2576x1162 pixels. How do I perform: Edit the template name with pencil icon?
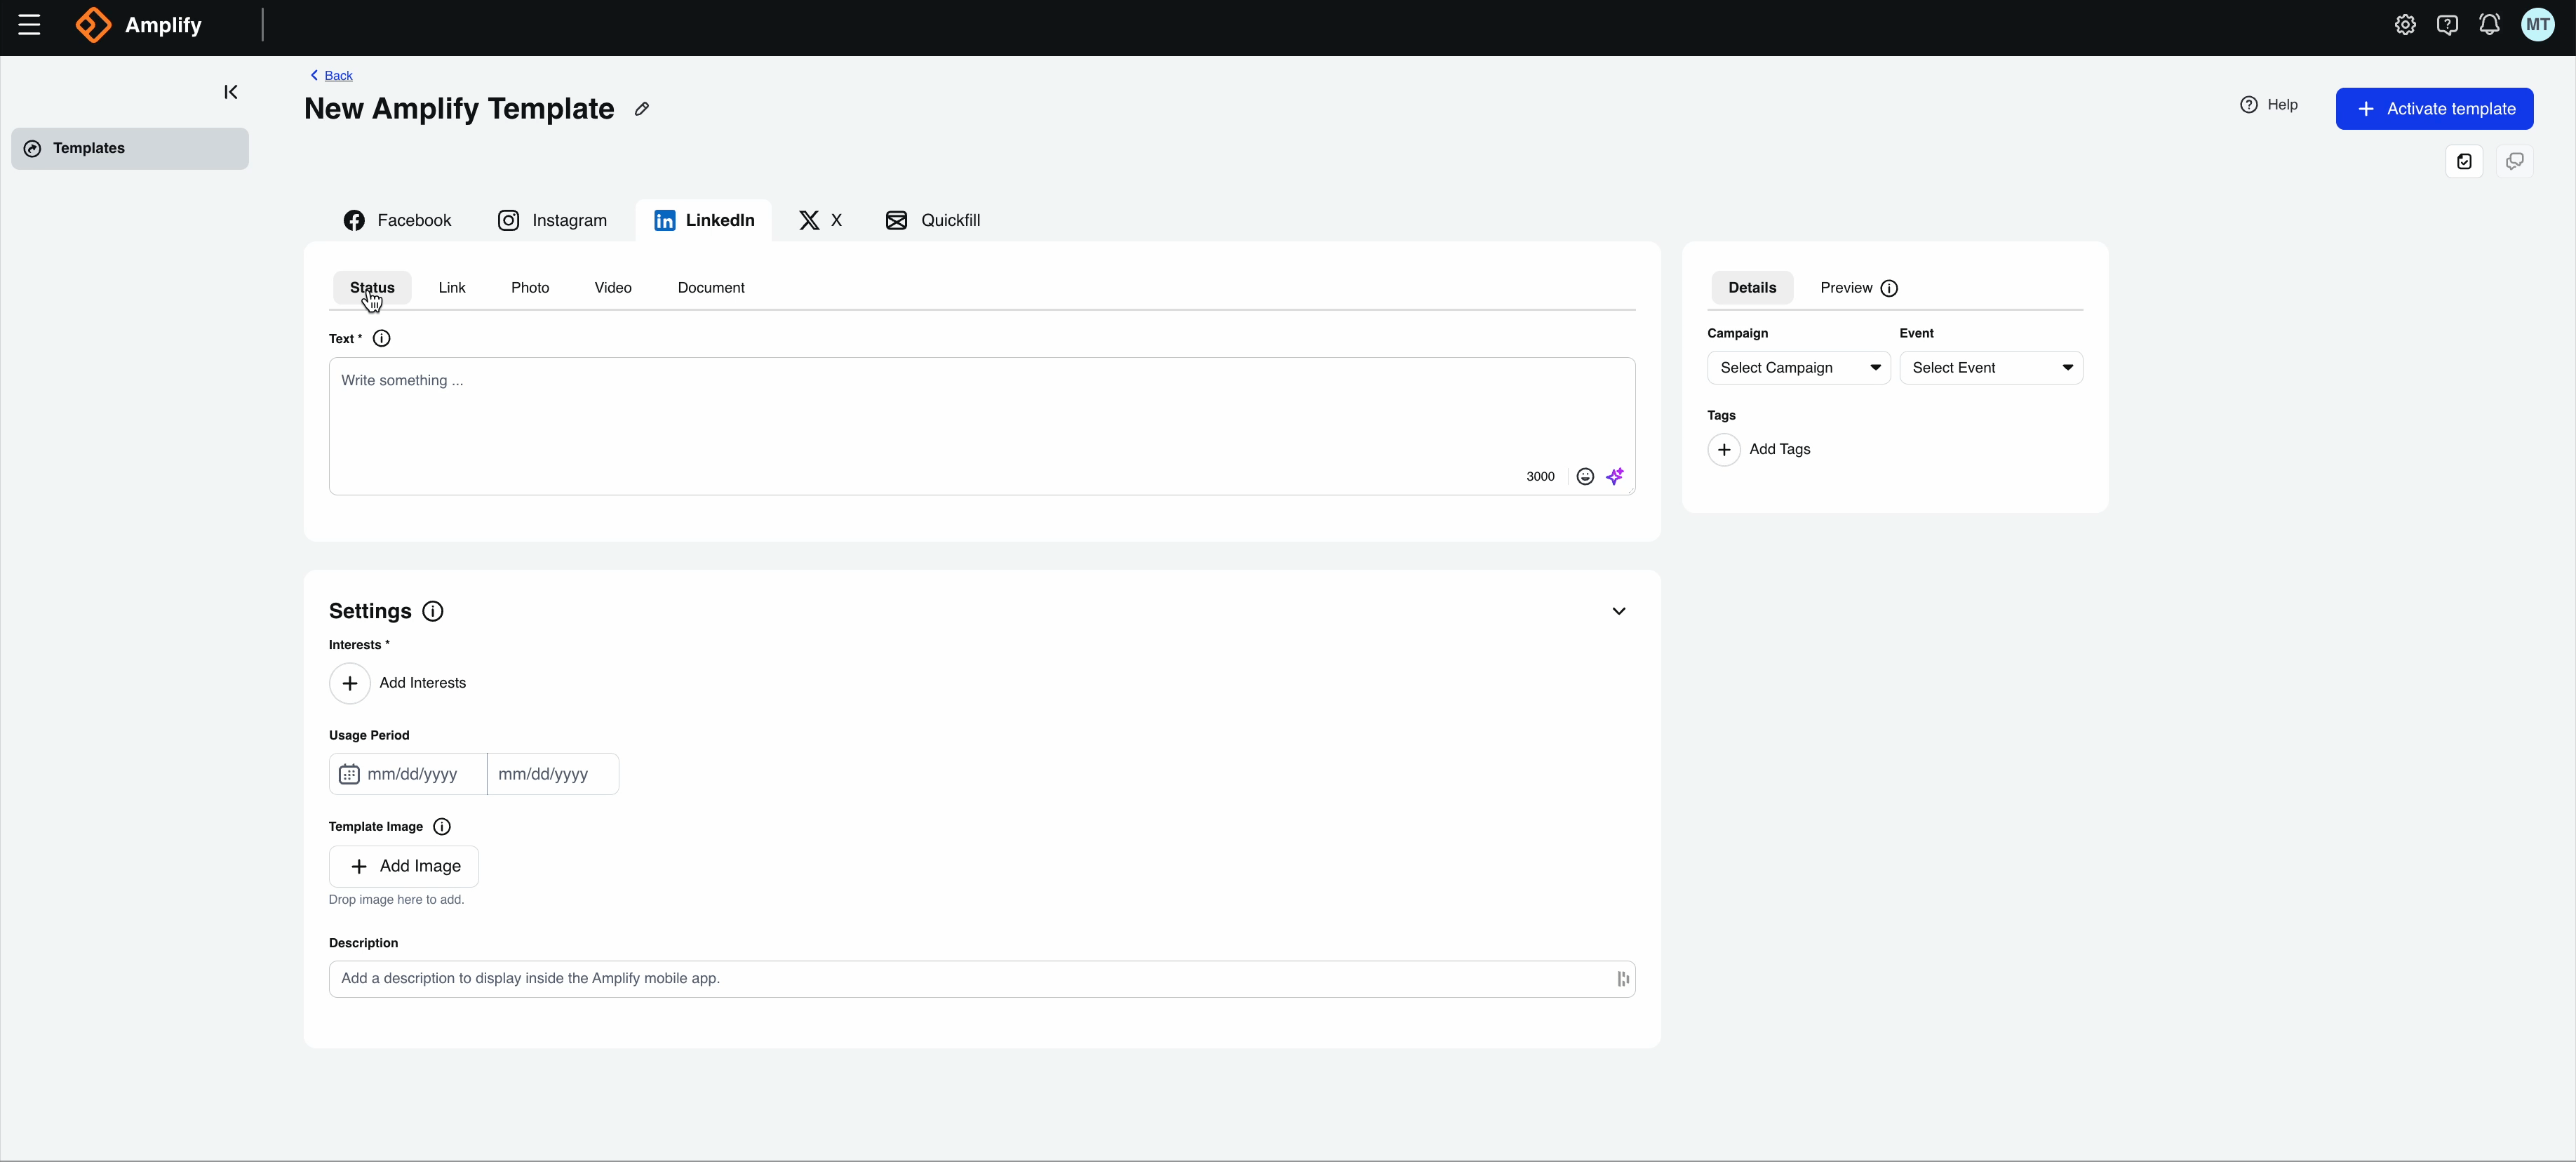(x=642, y=109)
